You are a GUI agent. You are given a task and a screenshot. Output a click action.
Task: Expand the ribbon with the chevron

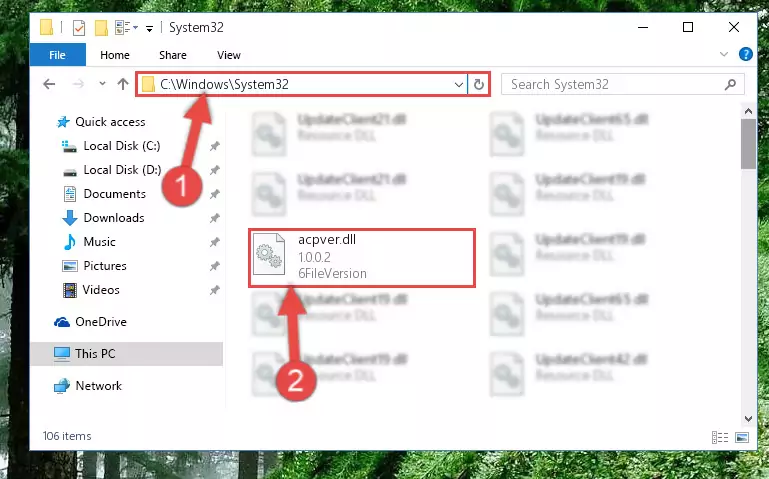(723, 54)
